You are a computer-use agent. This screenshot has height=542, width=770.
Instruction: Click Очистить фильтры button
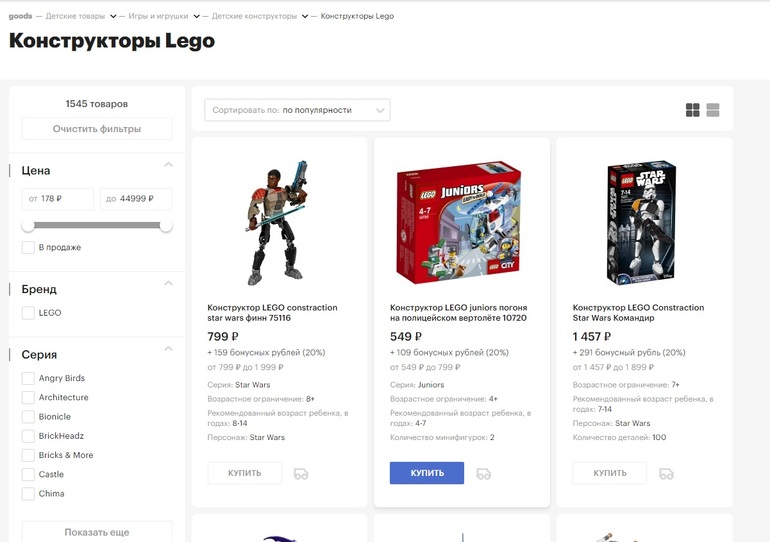[97, 129]
